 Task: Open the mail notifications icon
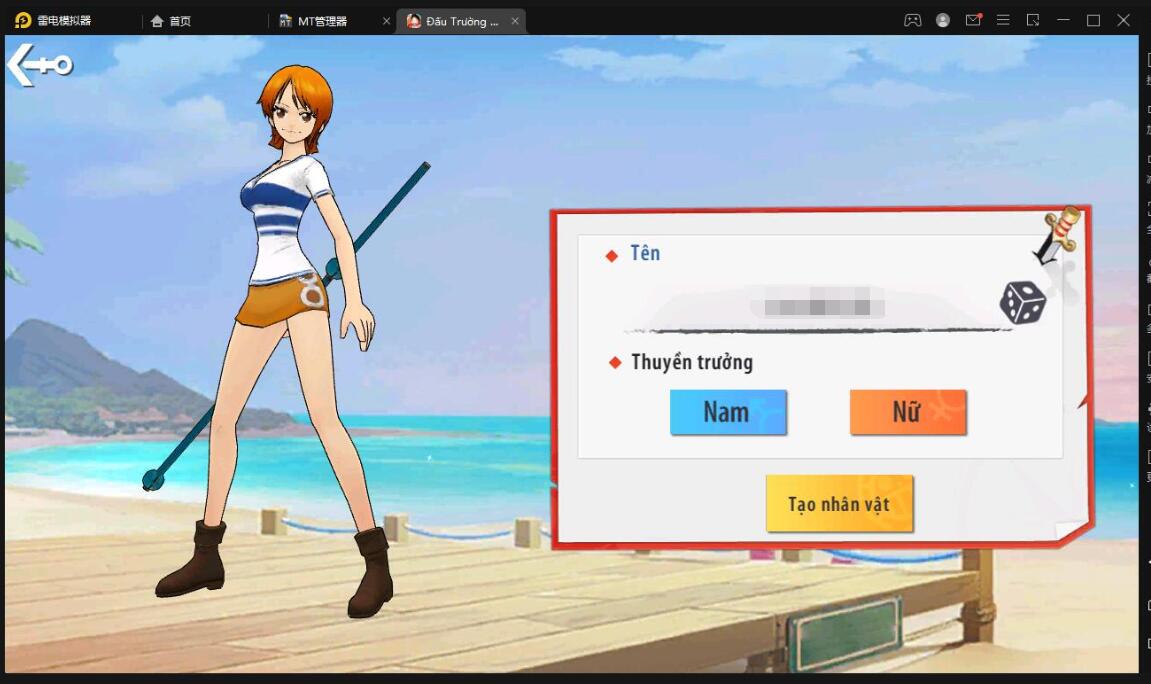[973, 20]
